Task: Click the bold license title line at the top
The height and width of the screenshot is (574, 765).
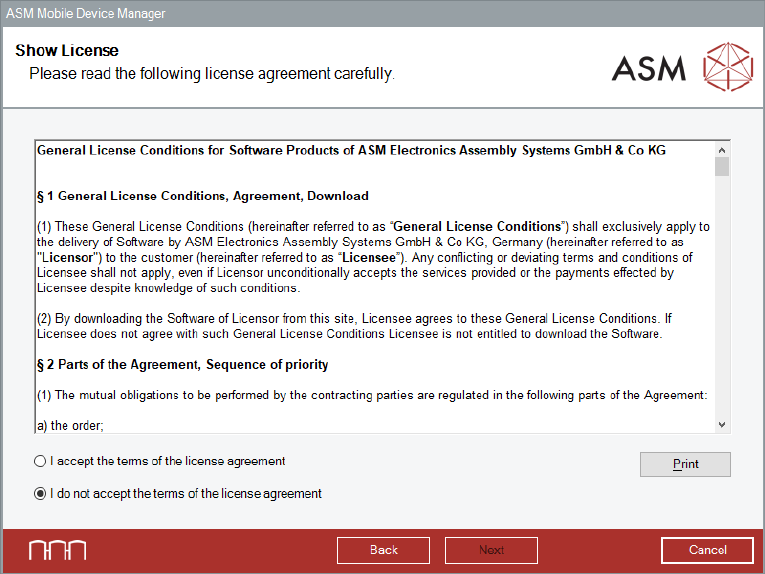Action: (351, 151)
